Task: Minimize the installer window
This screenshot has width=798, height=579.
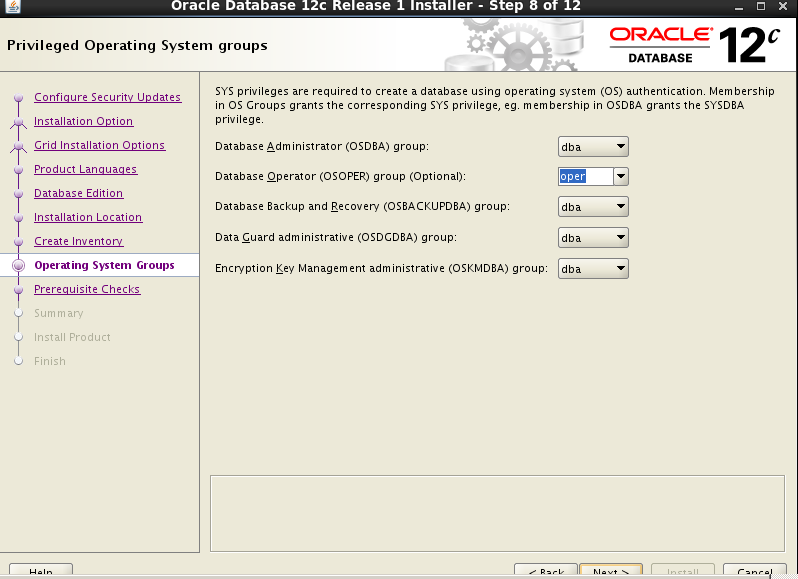Action: [x=739, y=7]
